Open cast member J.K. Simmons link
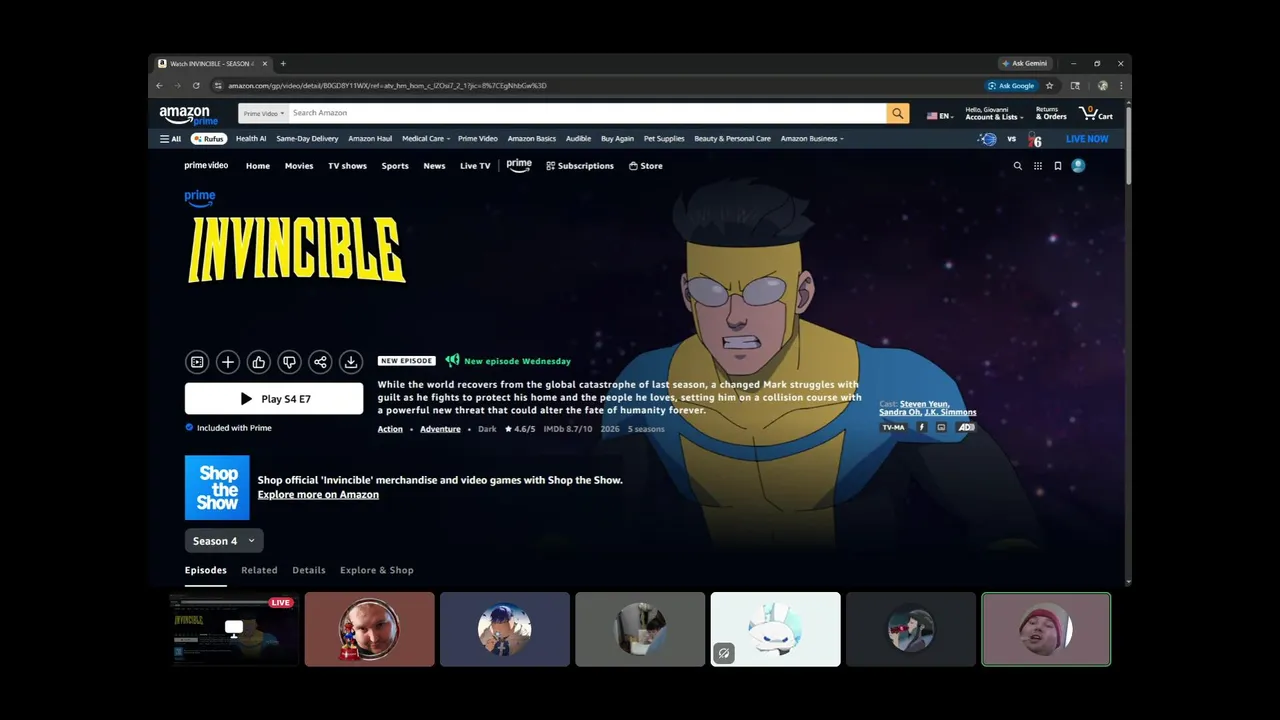1280x720 pixels. (950, 412)
